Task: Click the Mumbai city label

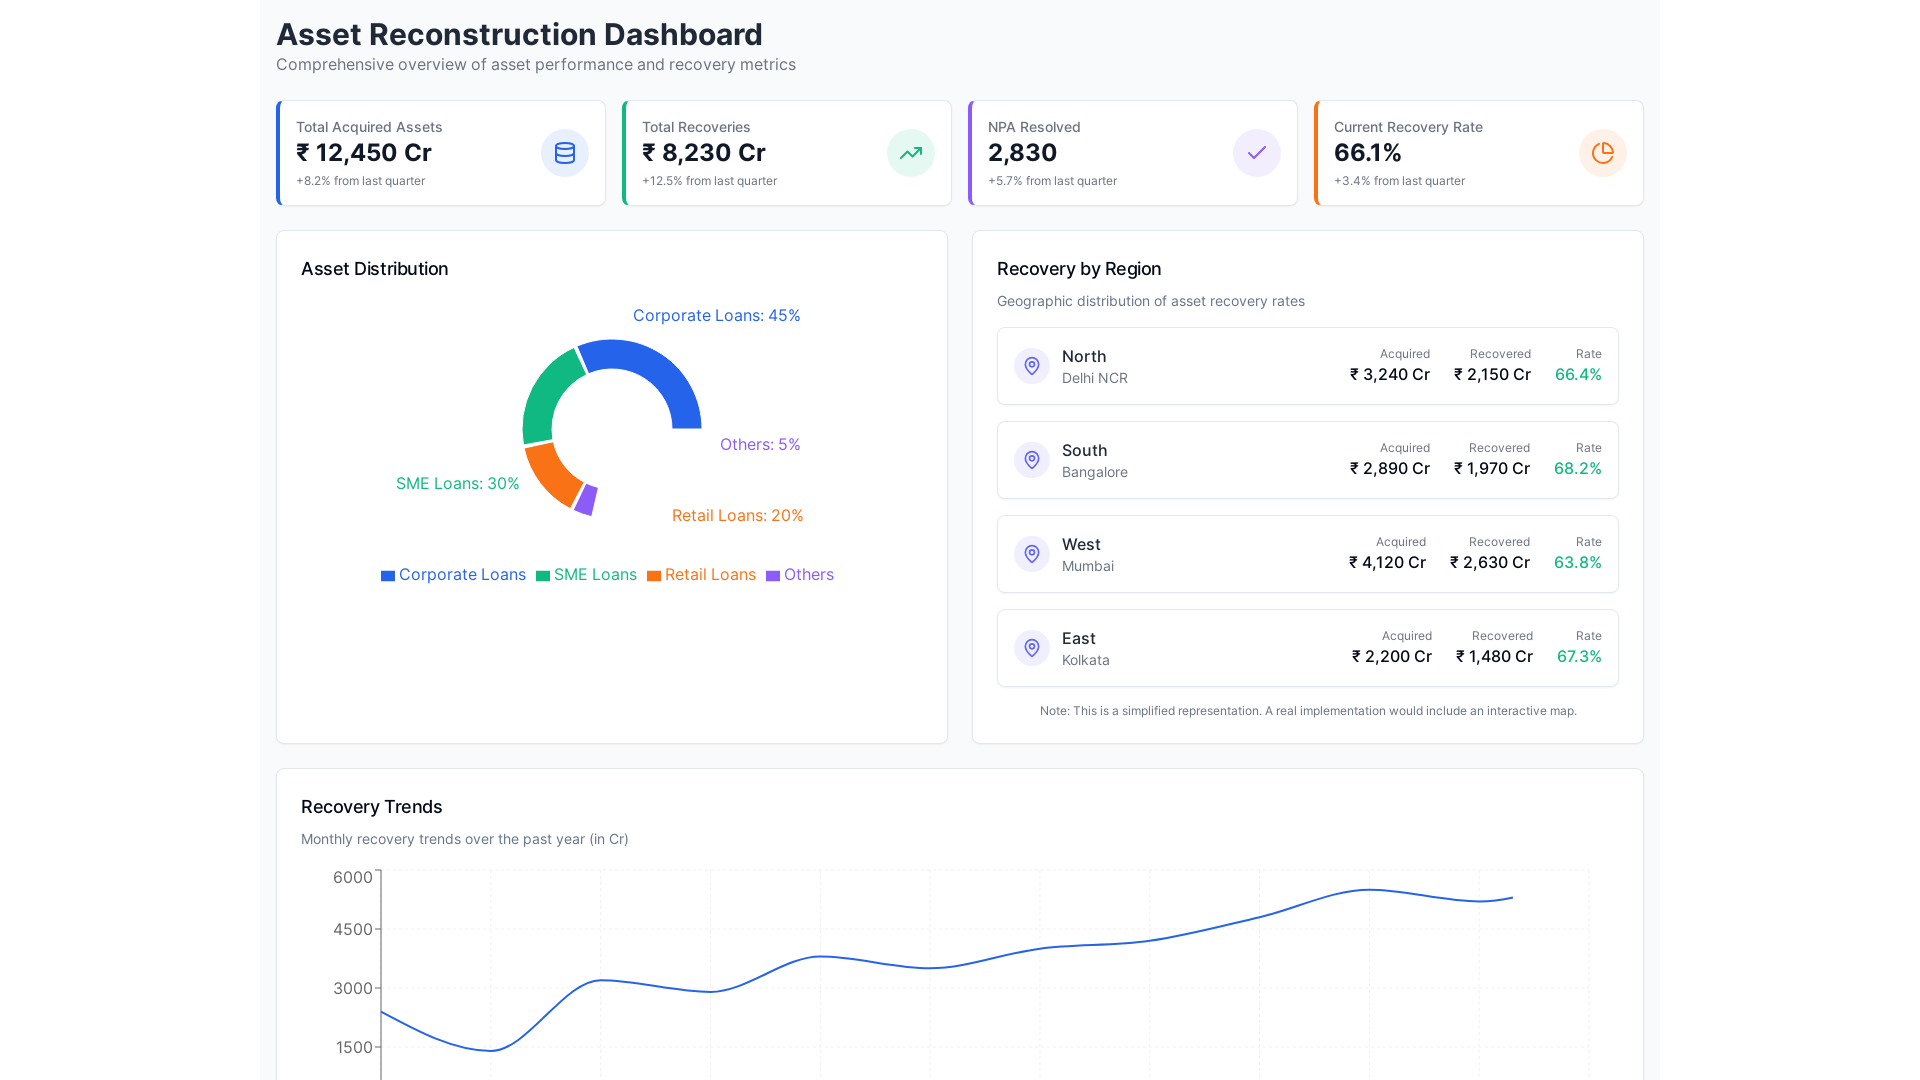Action: click(x=1088, y=566)
